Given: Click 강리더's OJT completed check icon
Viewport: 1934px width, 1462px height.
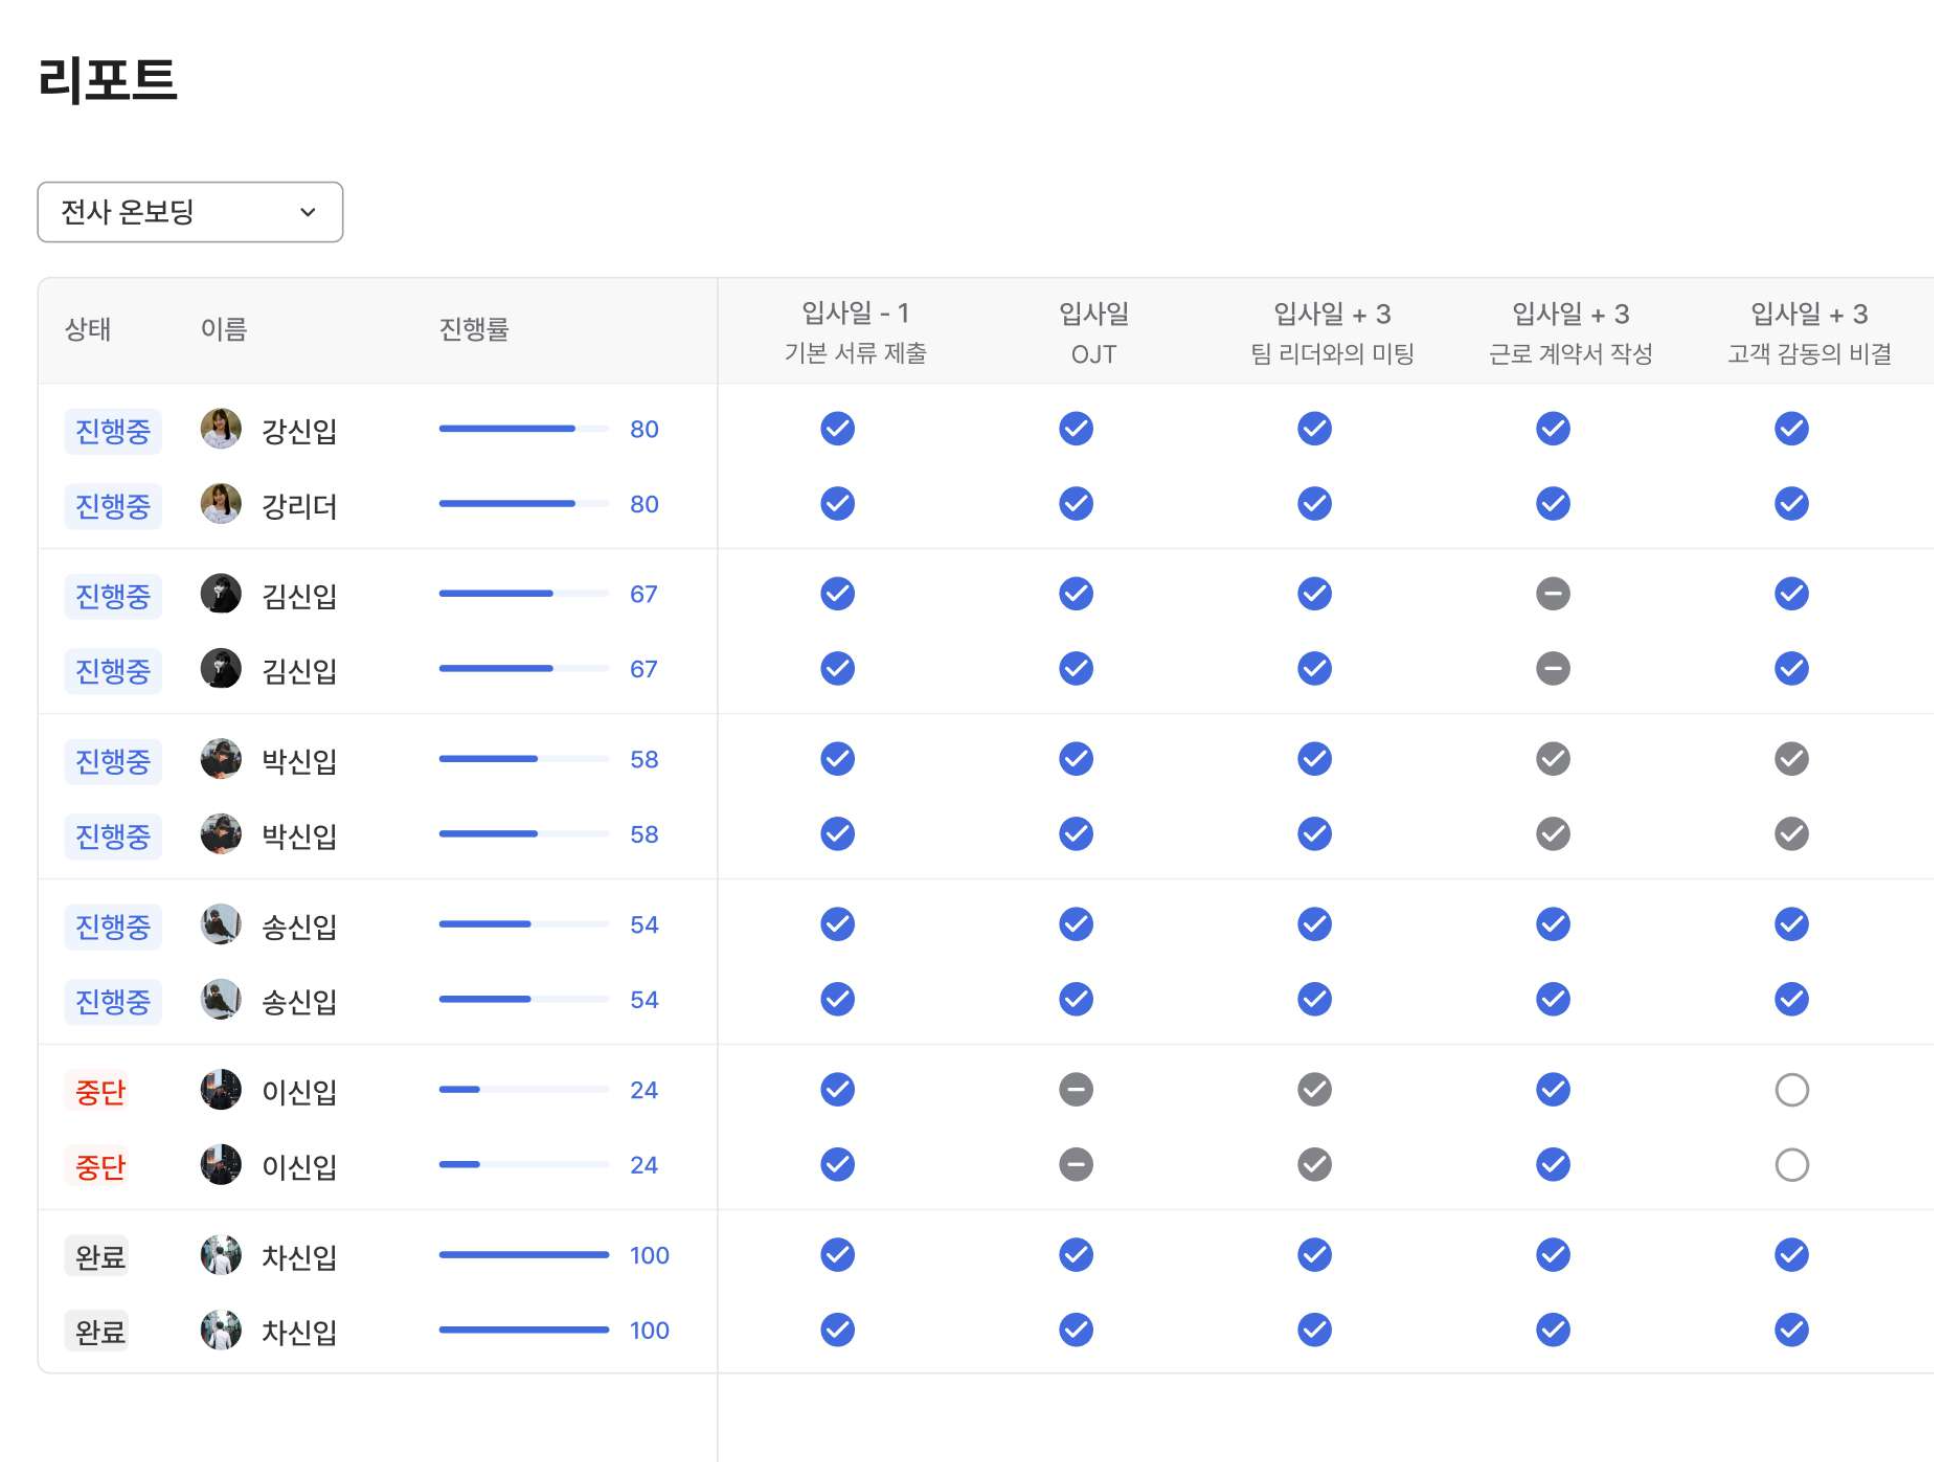Looking at the screenshot, I should tap(1075, 504).
